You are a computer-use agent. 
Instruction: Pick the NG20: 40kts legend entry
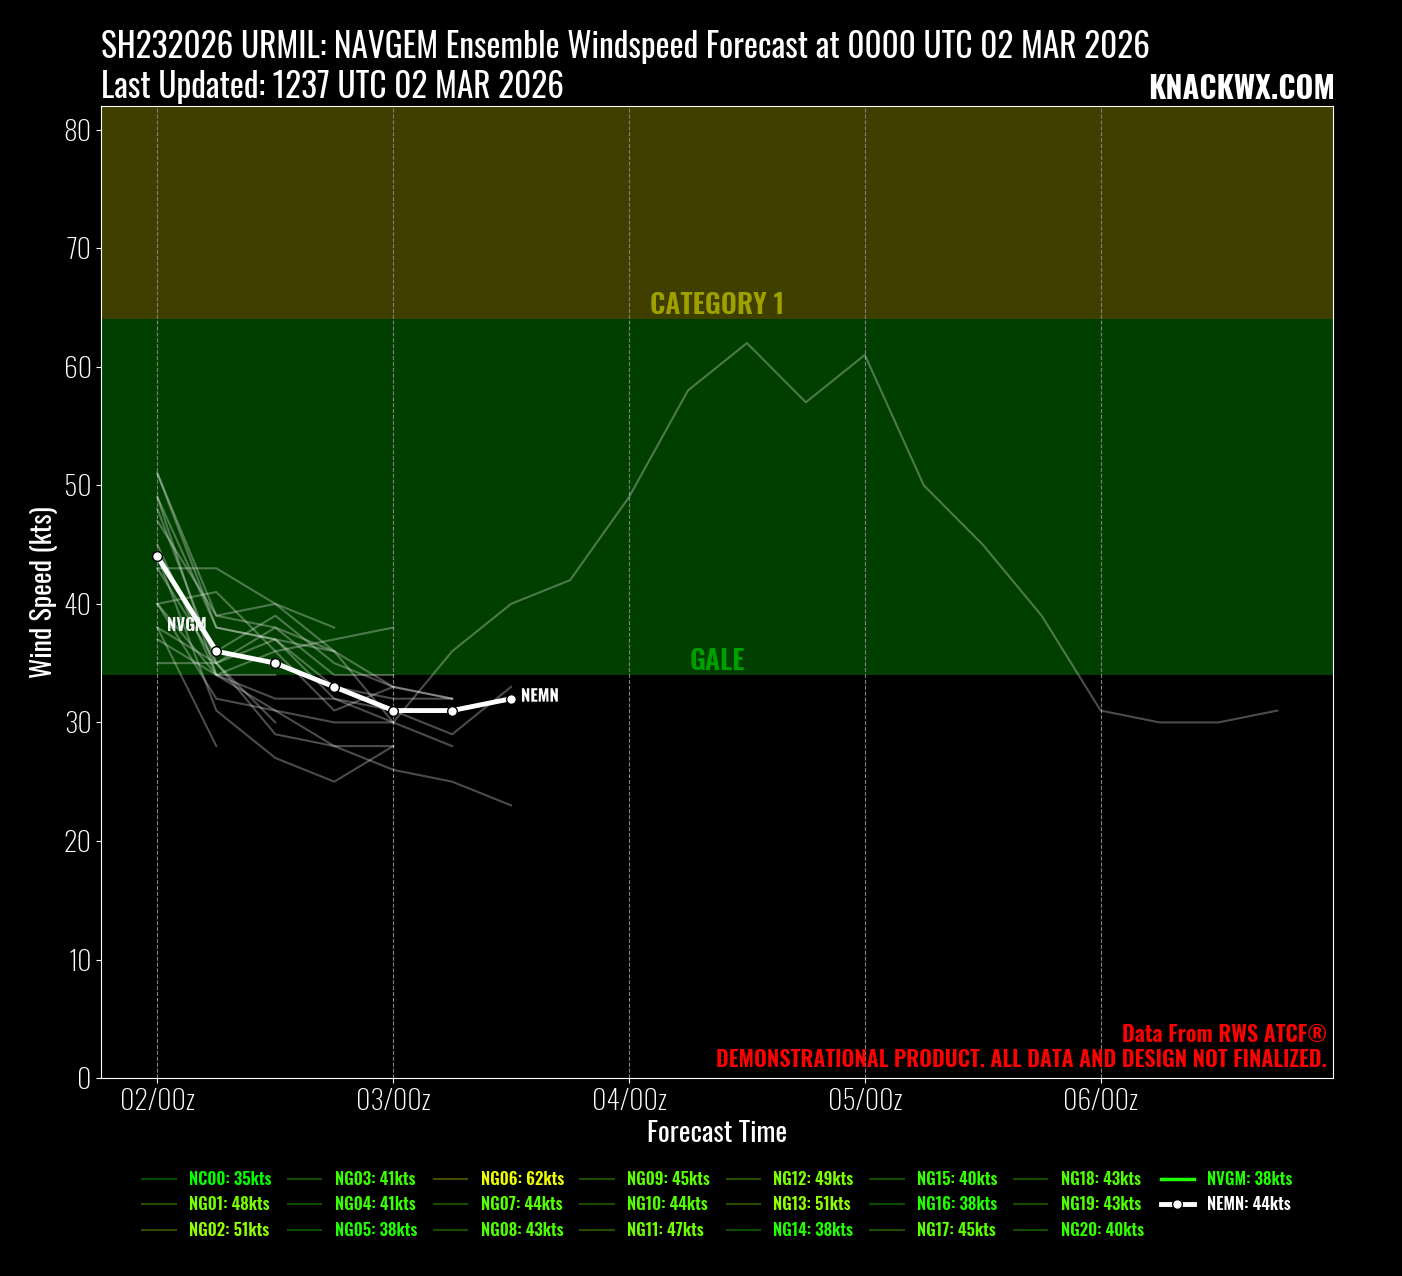1102,1230
